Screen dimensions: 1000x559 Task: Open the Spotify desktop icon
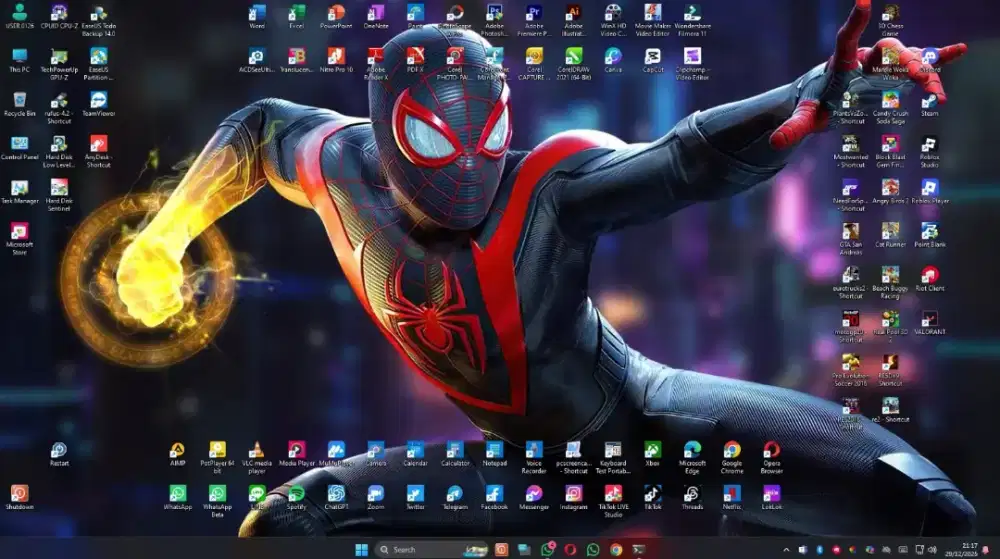pyautogui.click(x=296, y=494)
